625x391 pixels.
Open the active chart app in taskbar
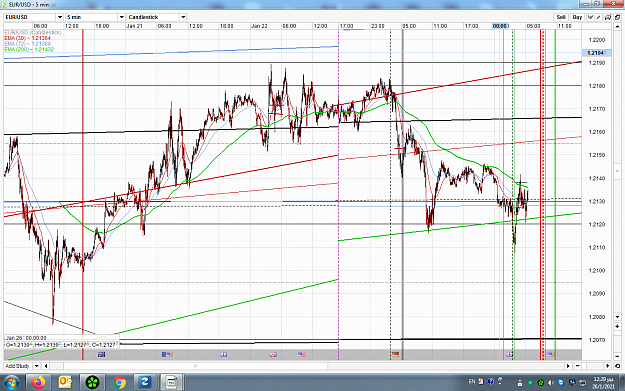[171, 383]
